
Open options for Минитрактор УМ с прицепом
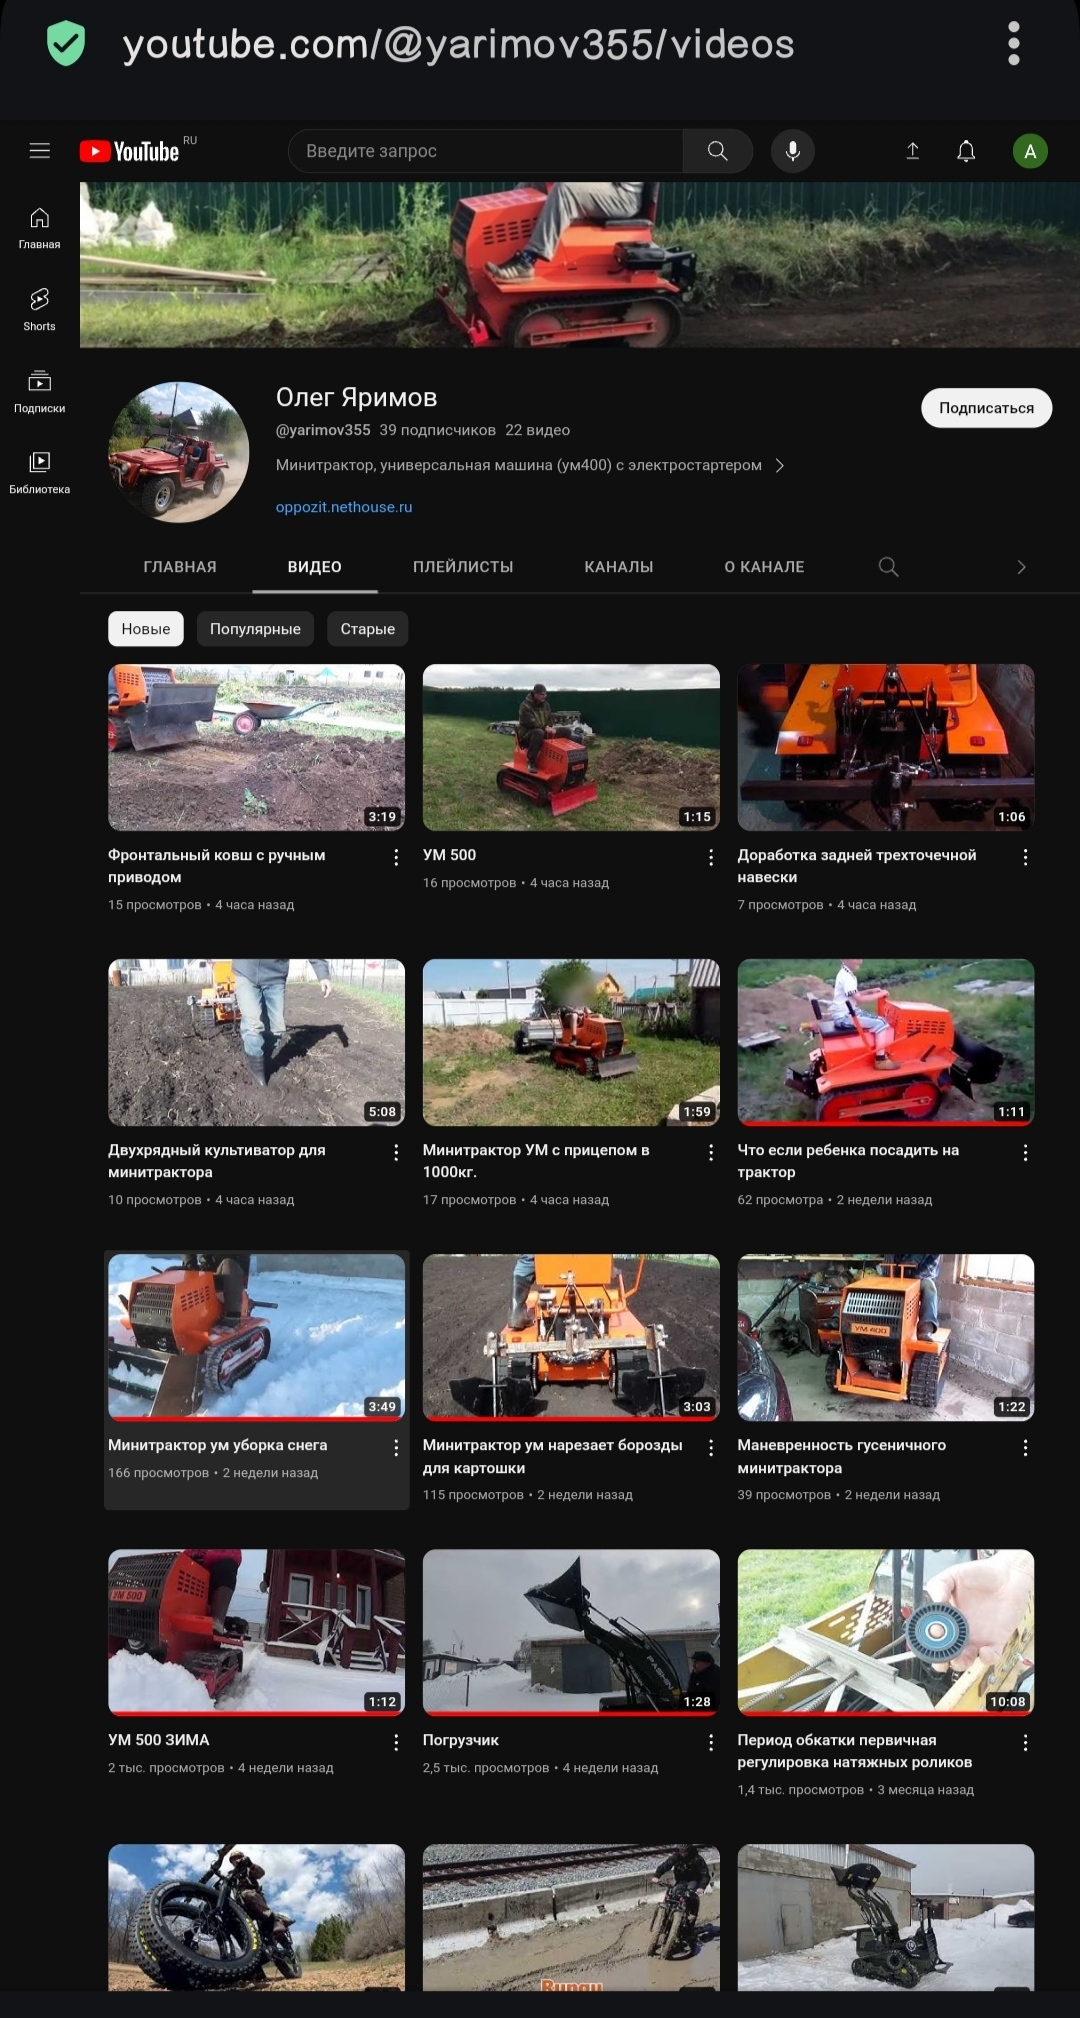(711, 1152)
